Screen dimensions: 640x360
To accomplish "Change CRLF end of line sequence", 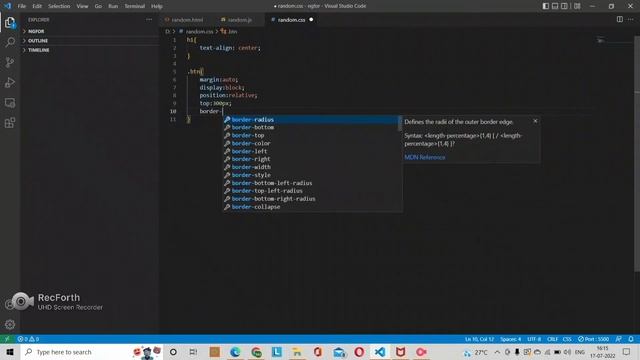I will pos(552,339).
